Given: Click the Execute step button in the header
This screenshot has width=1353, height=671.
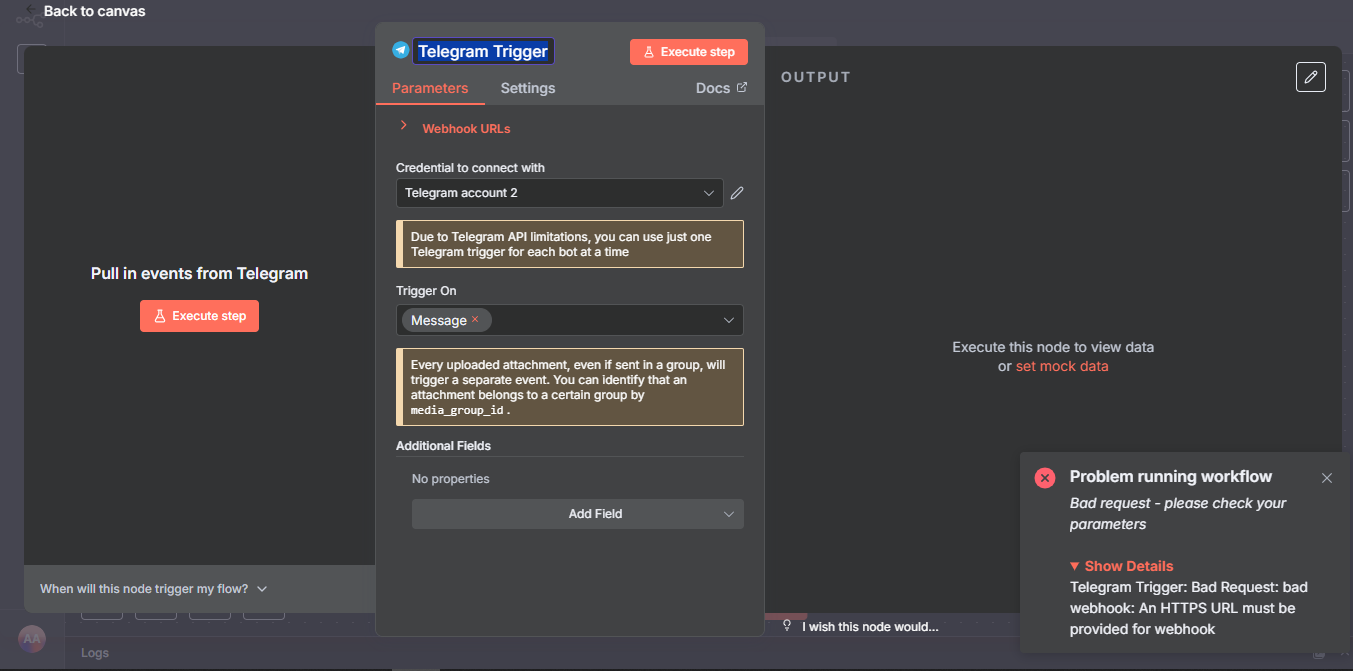Looking at the screenshot, I should [x=688, y=51].
